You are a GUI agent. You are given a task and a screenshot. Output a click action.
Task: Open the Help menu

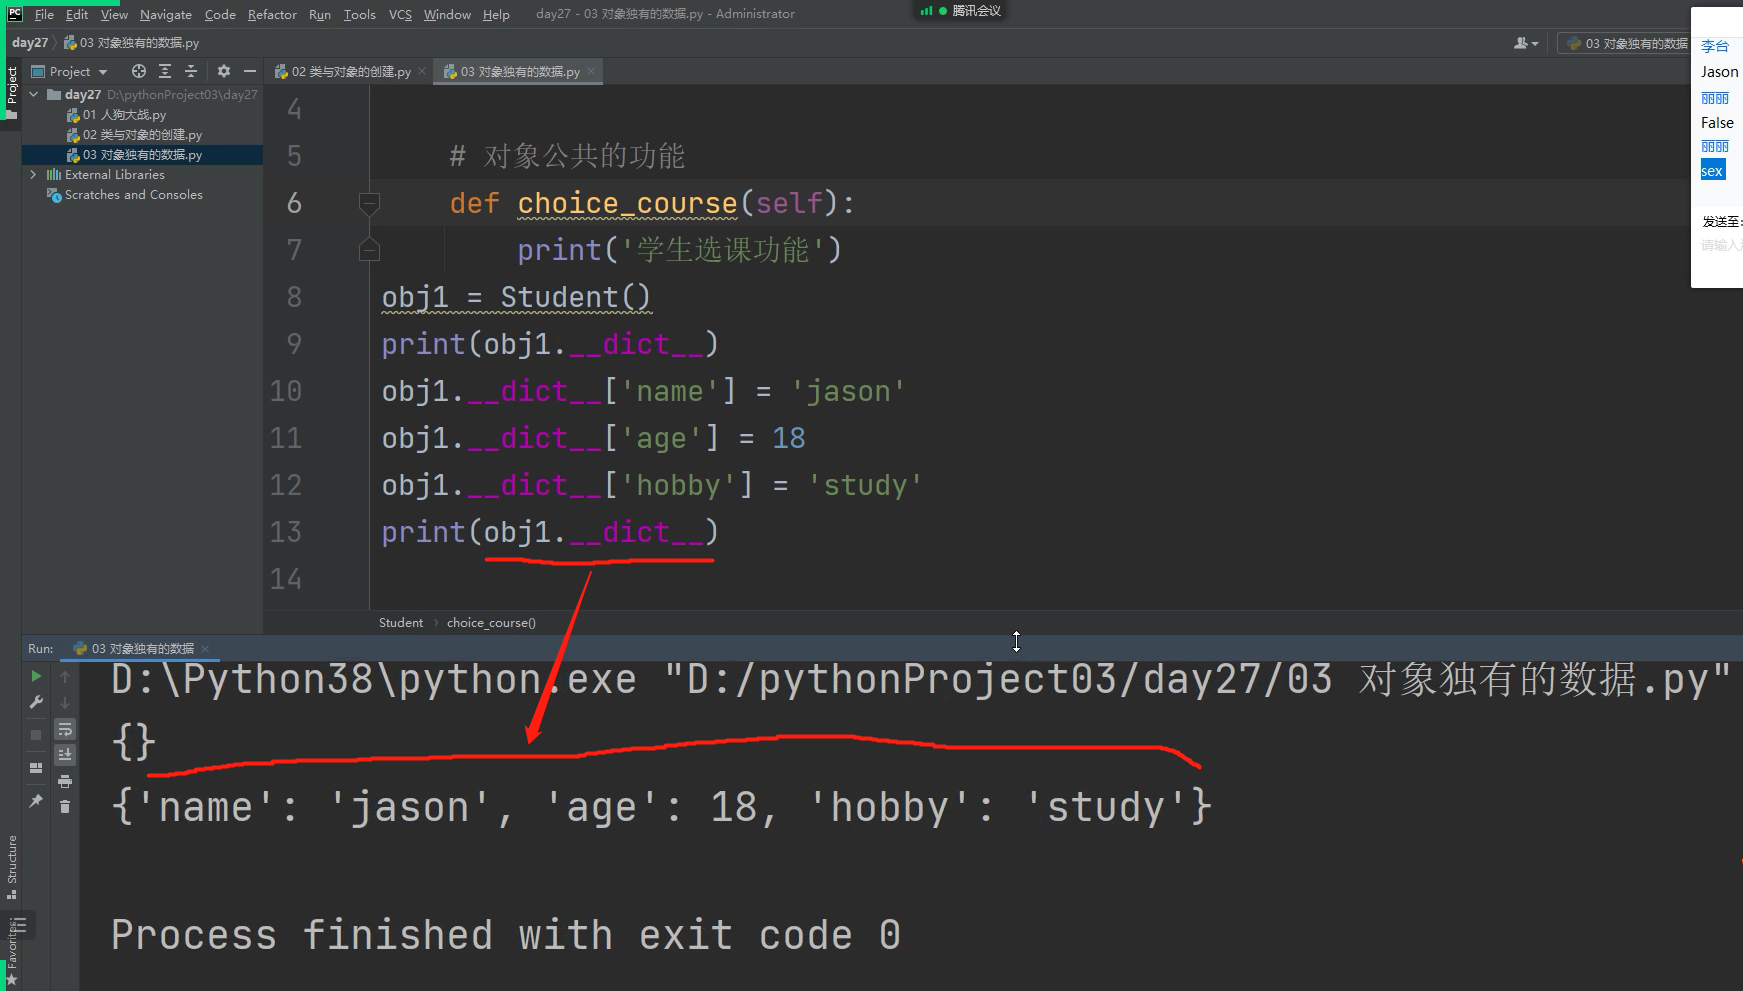(x=496, y=14)
